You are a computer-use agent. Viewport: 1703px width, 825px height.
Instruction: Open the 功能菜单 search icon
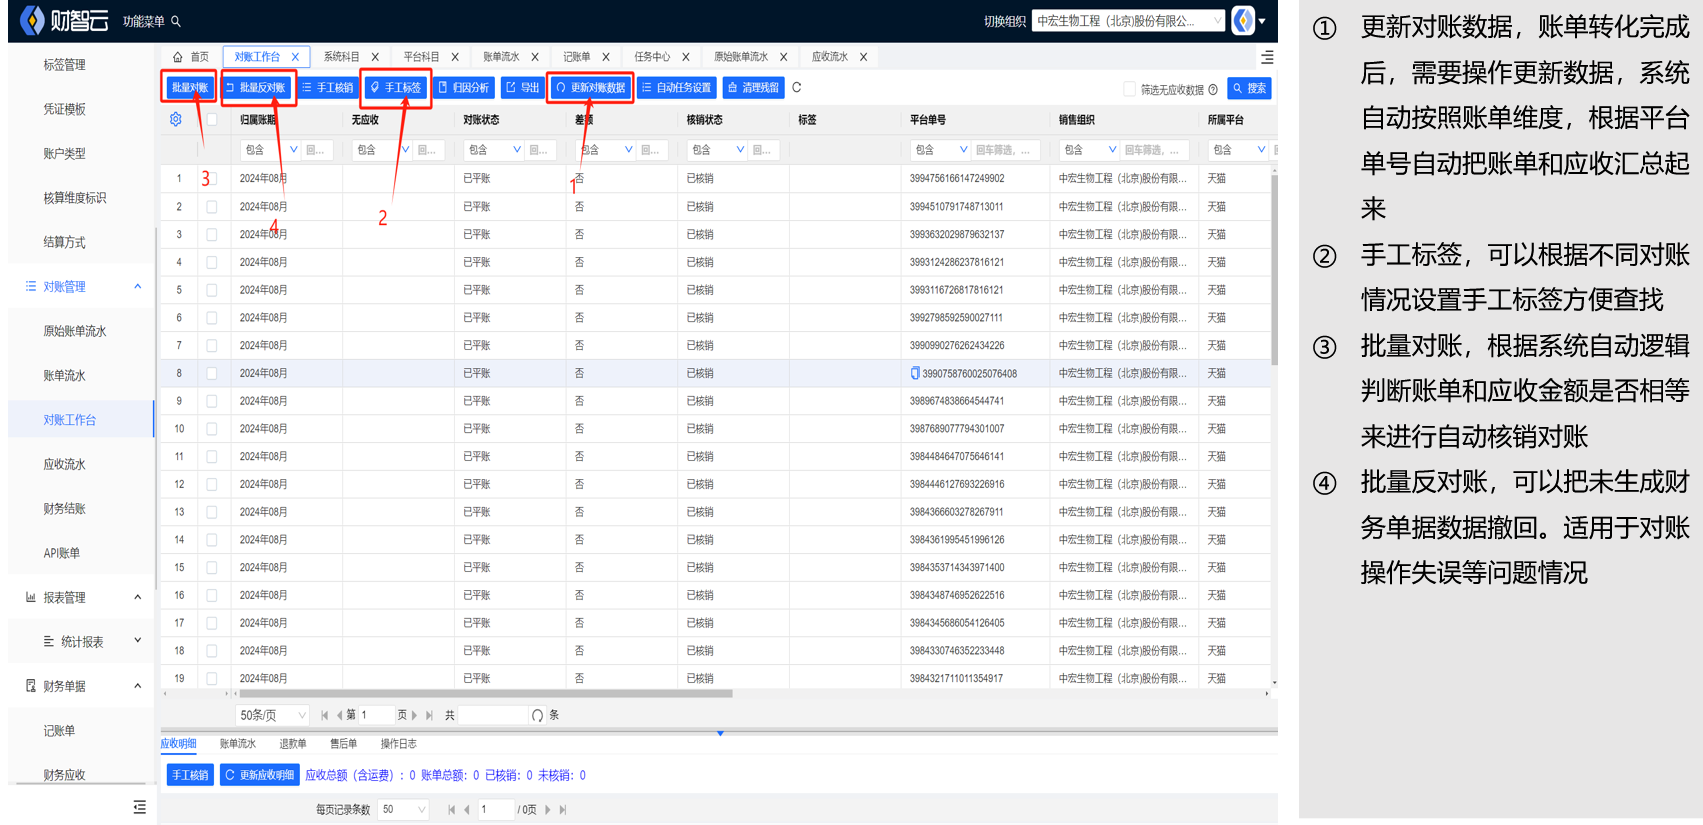(x=176, y=21)
